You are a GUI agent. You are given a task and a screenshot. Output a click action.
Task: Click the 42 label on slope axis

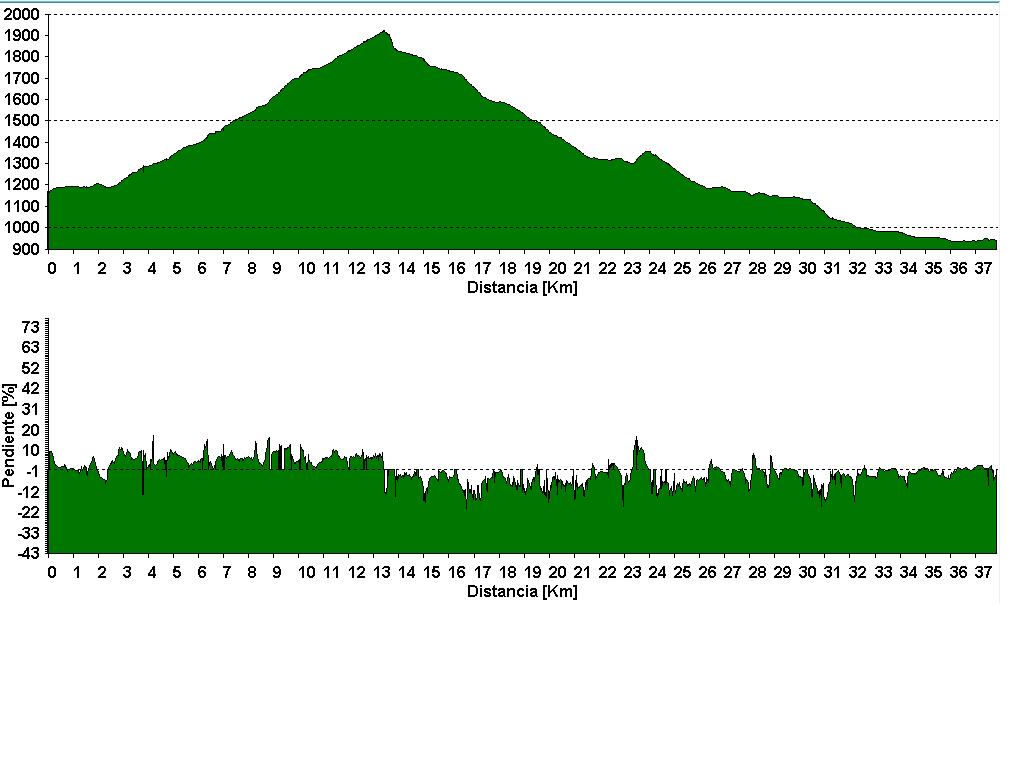(x=30, y=388)
